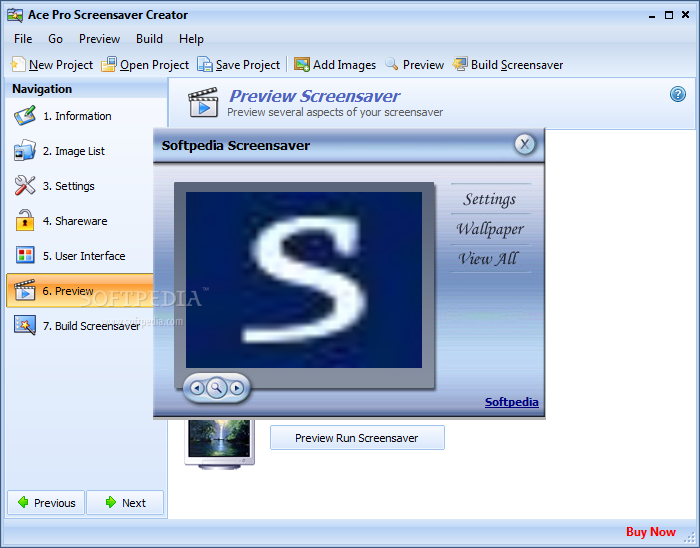The height and width of the screenshot is (548, 700).
Task: Click the Preview clapperboard icon in navigation
Action: pyautogui.click(x=25, y=291)
